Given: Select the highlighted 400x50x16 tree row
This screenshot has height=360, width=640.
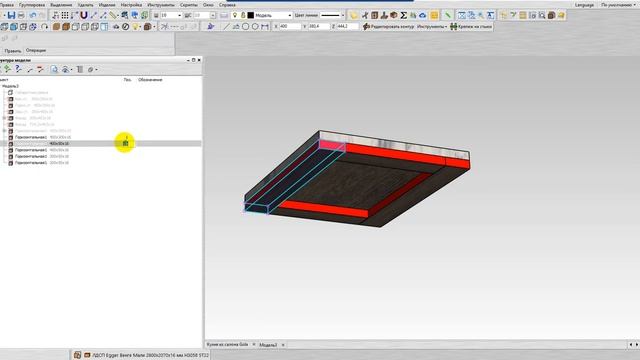Looking at the screenshot, I should pos(101,144).
